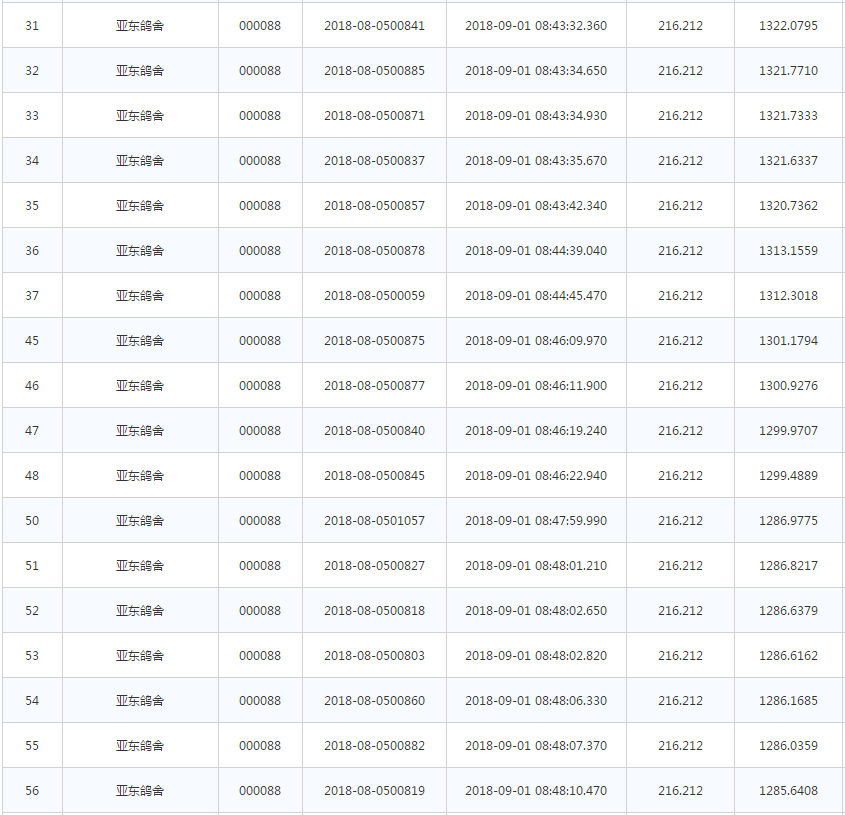Click rank number 45 cell

[32, 341]
